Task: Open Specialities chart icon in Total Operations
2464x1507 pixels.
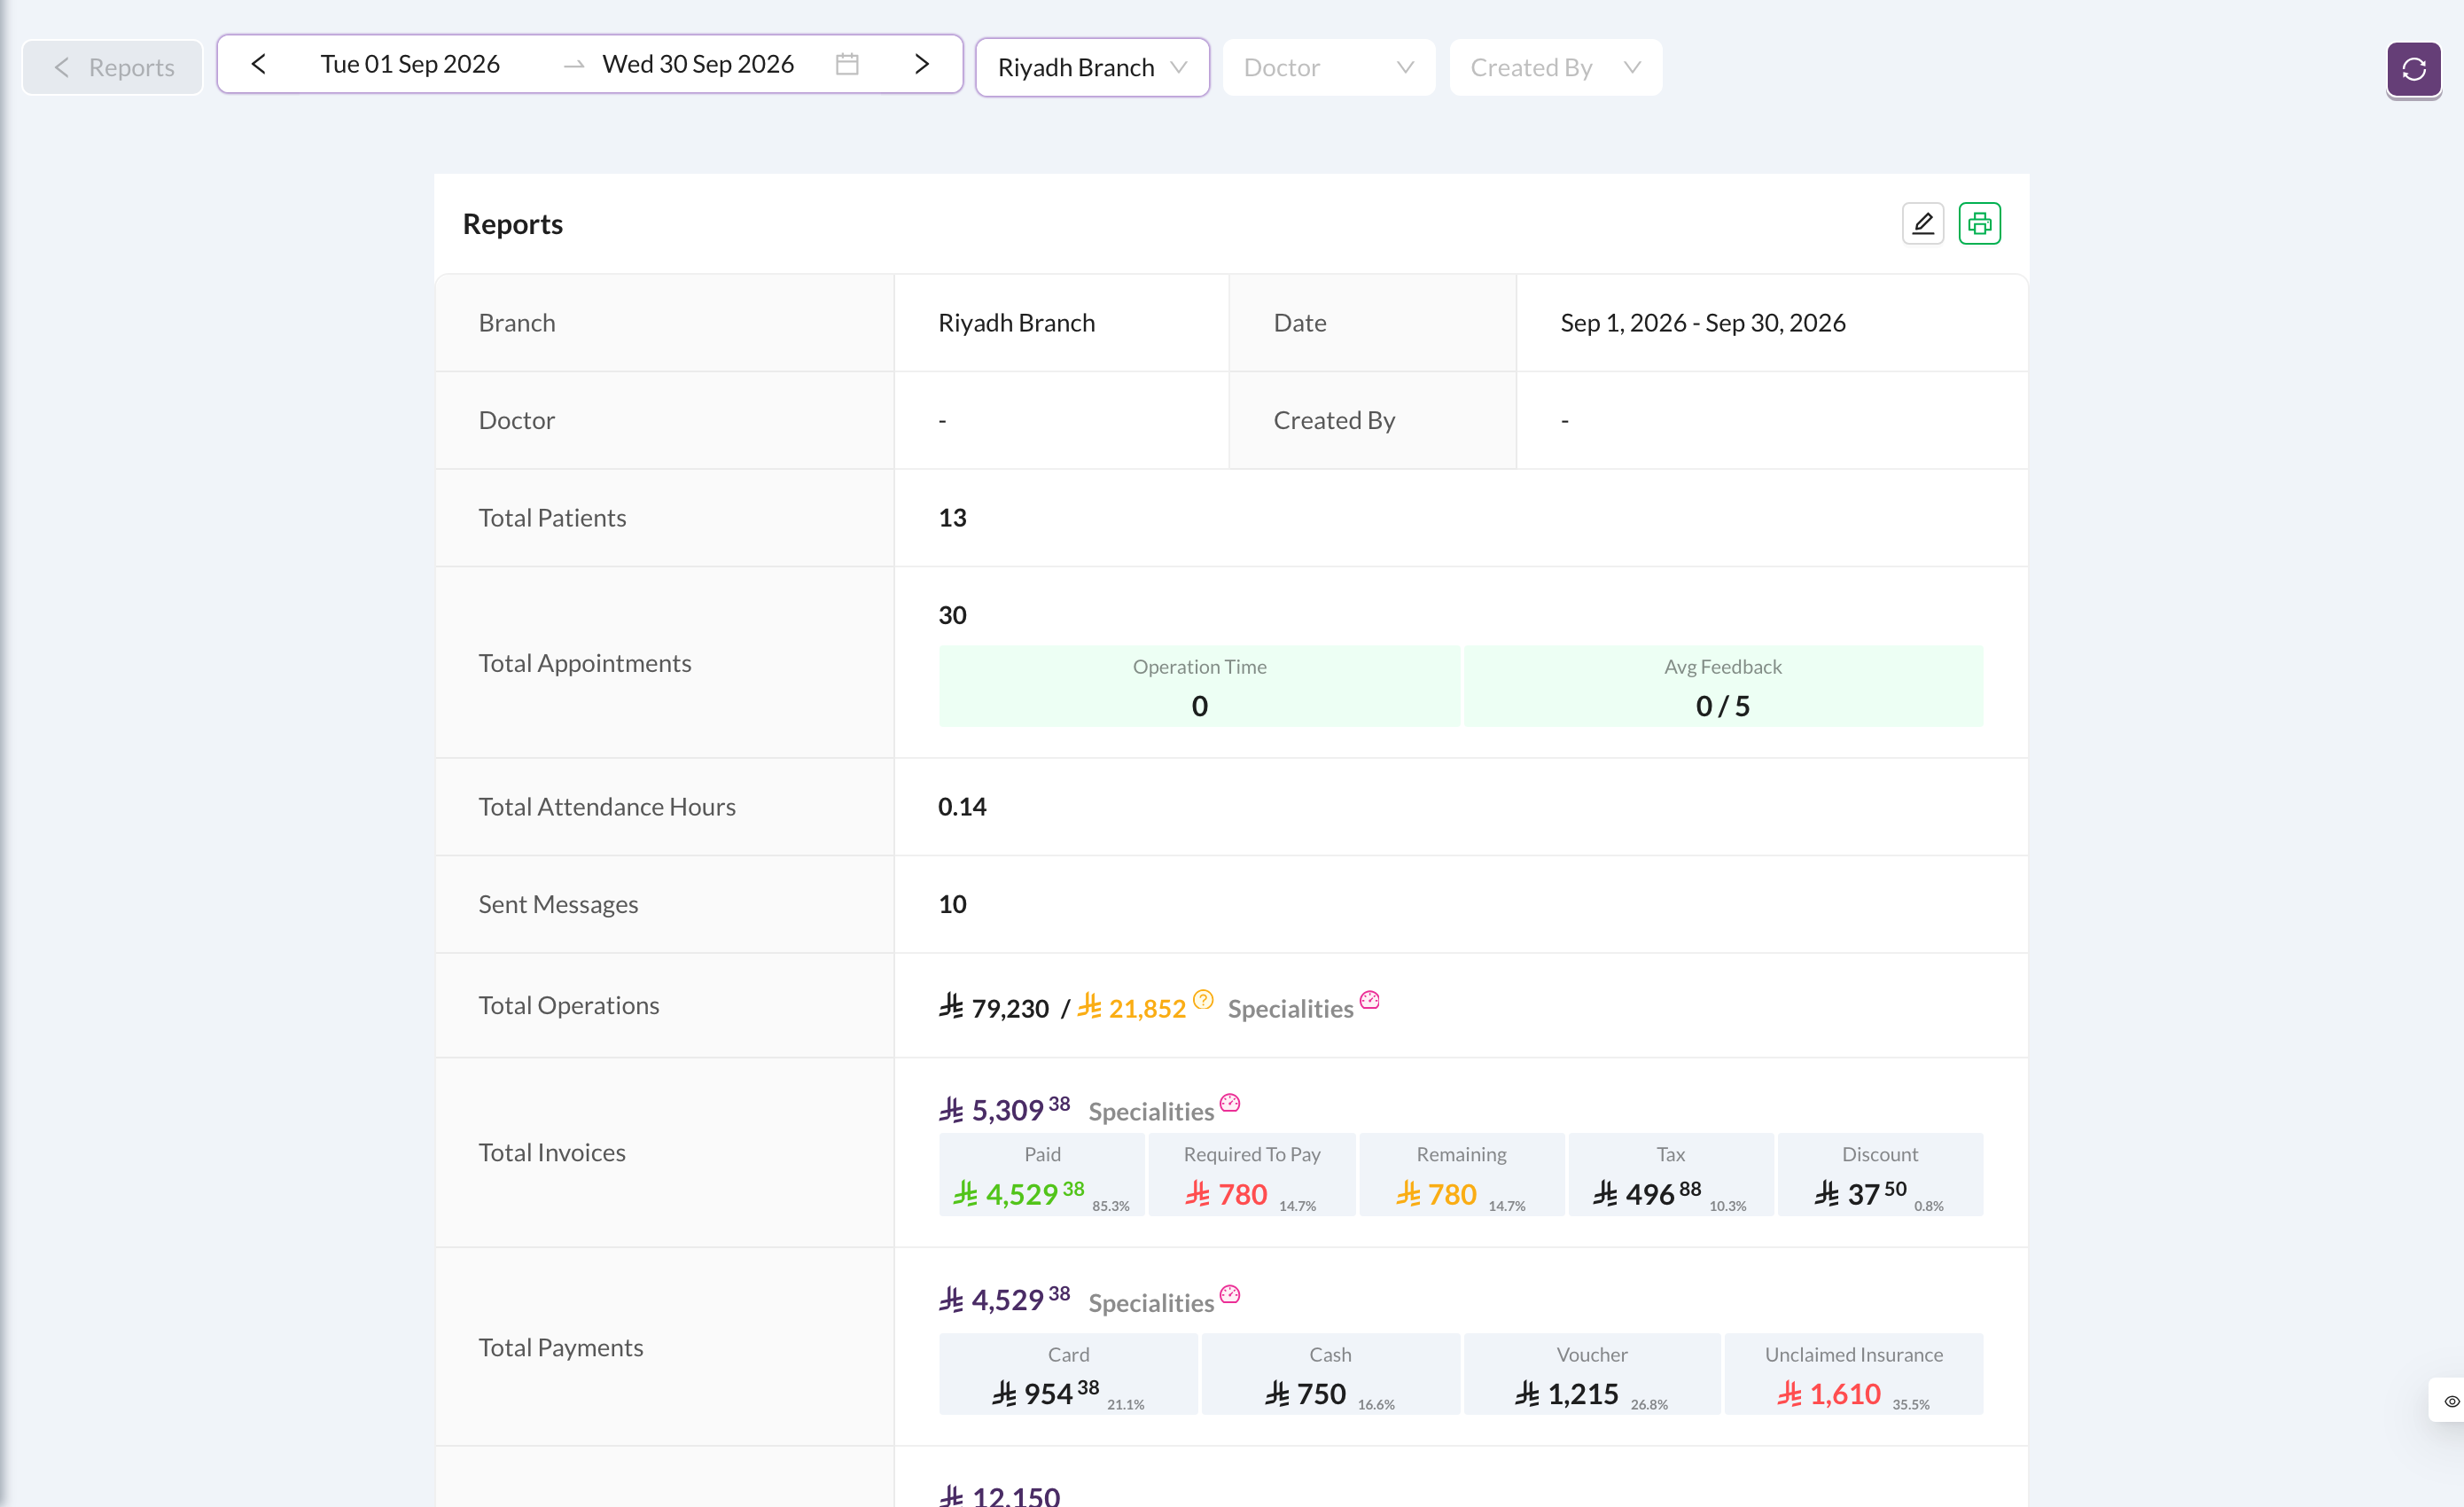Action: tap(1369, 999)
